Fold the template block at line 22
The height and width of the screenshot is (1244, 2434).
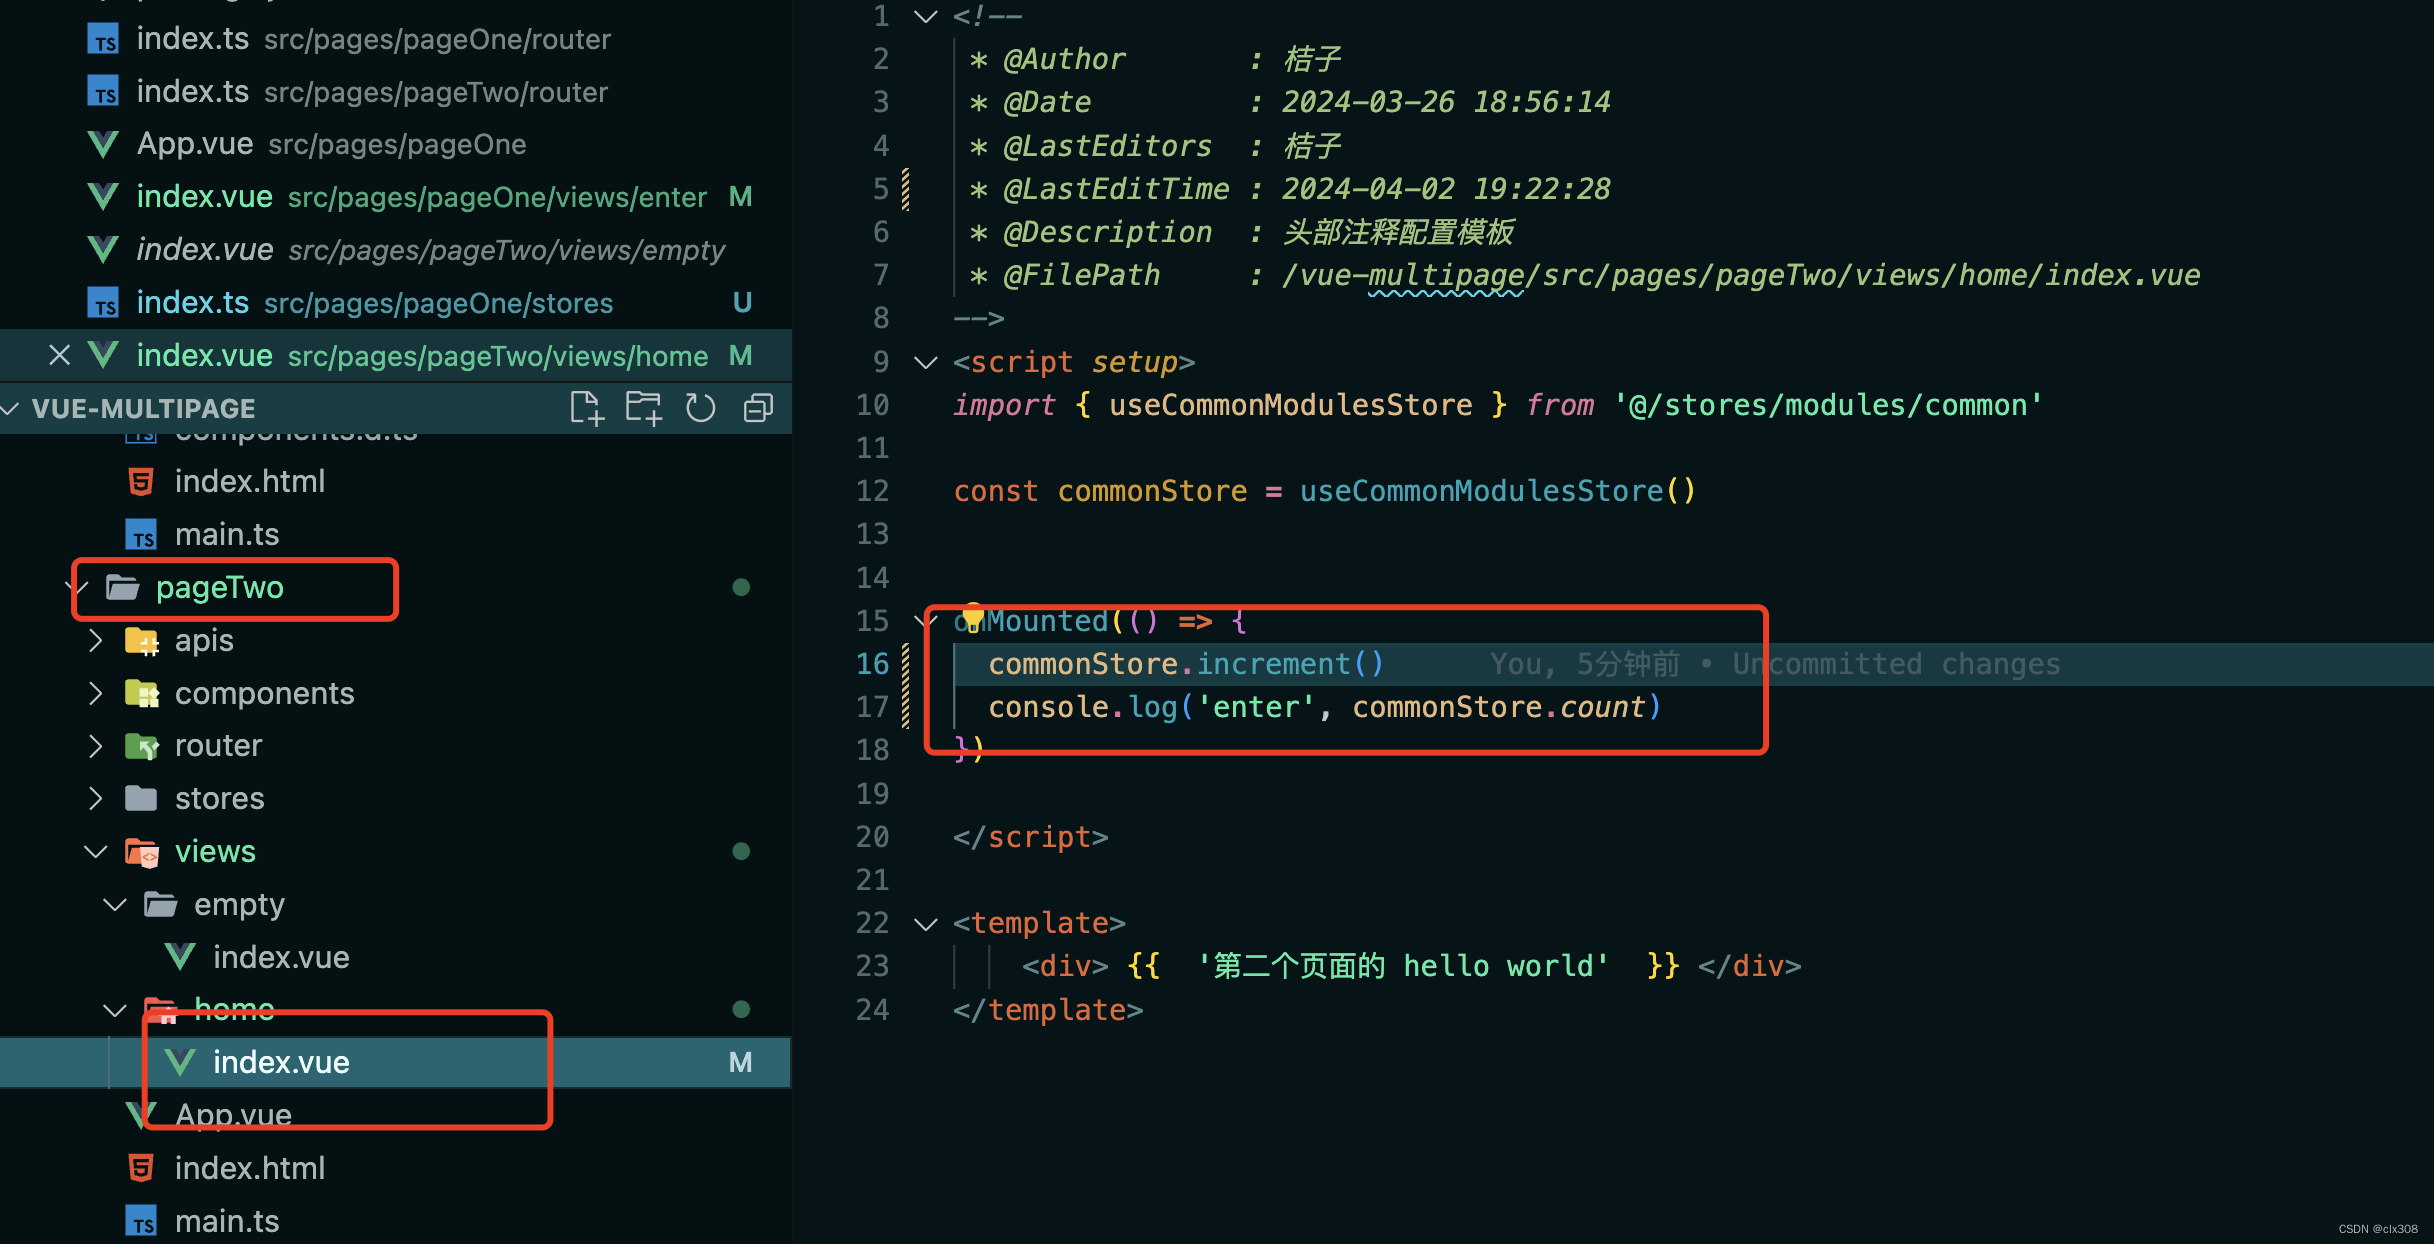coord(926,923)
